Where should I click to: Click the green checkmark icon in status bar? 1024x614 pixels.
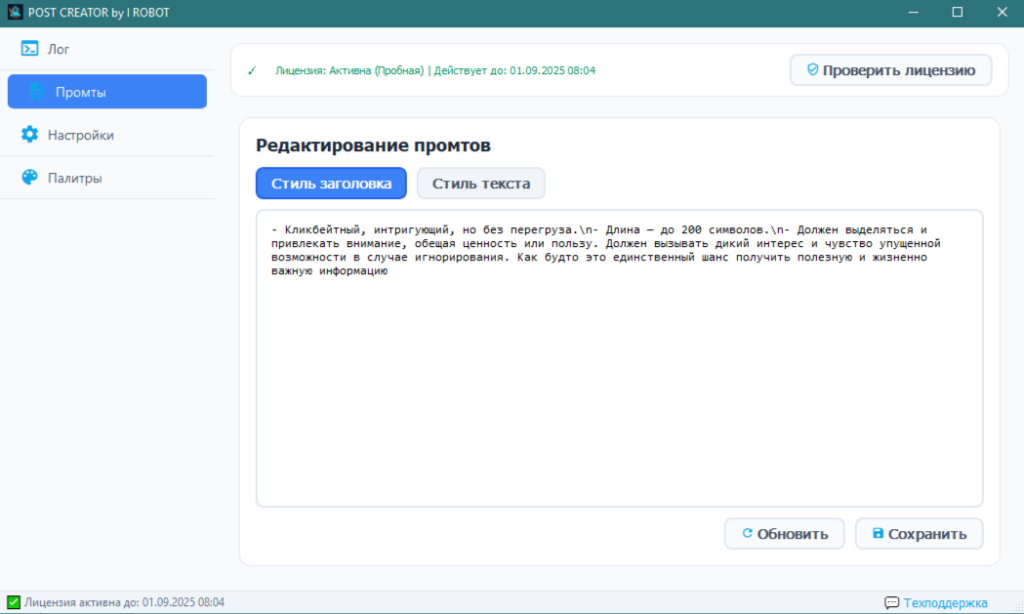(13, 603)
